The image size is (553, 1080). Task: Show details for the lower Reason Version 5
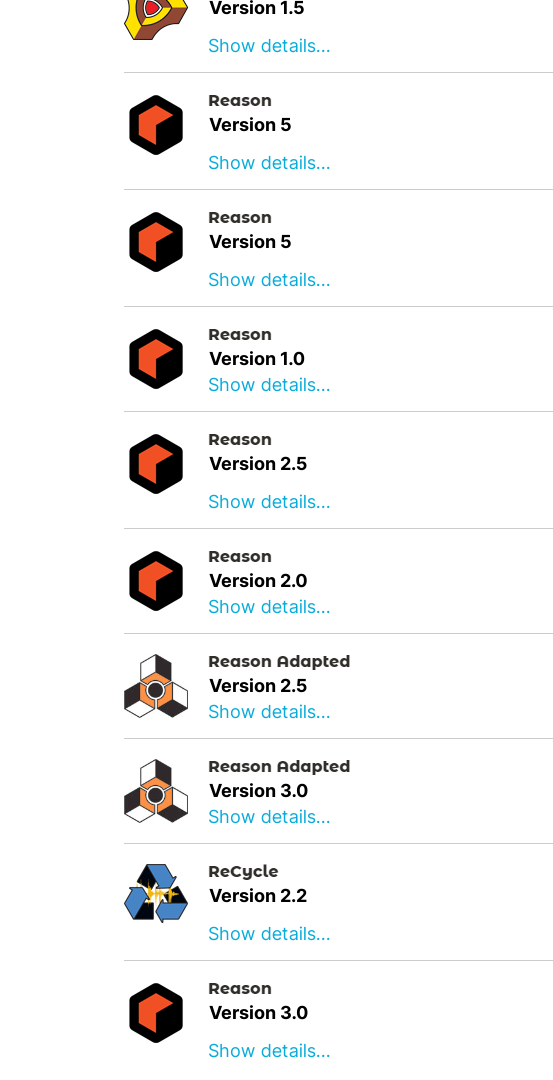tap(269, 280)
